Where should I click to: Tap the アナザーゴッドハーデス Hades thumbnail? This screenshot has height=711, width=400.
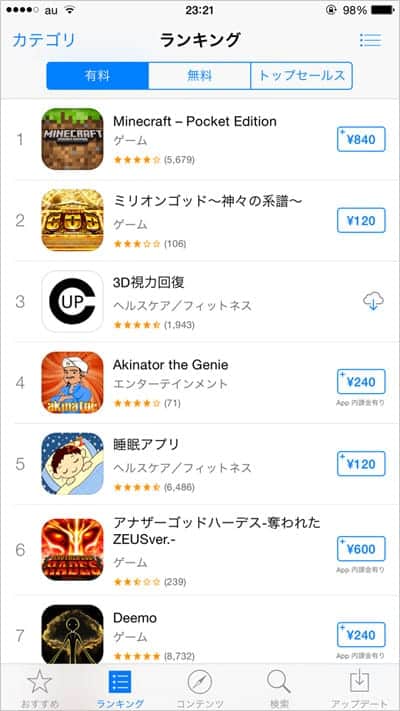[x=73, y=549]
